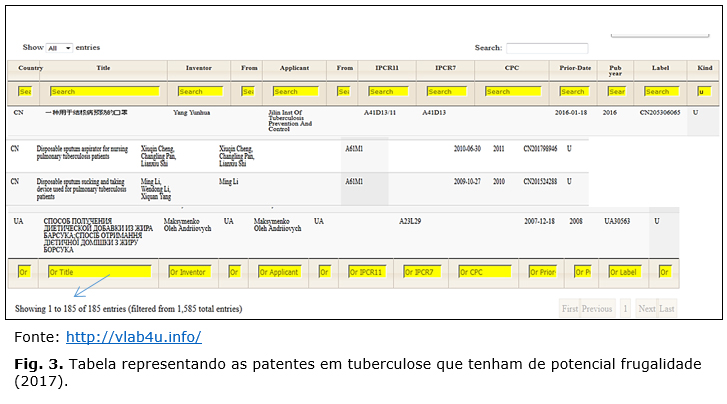
Task: Focus the Search filter under Inventor
Action: pos(198,91)
